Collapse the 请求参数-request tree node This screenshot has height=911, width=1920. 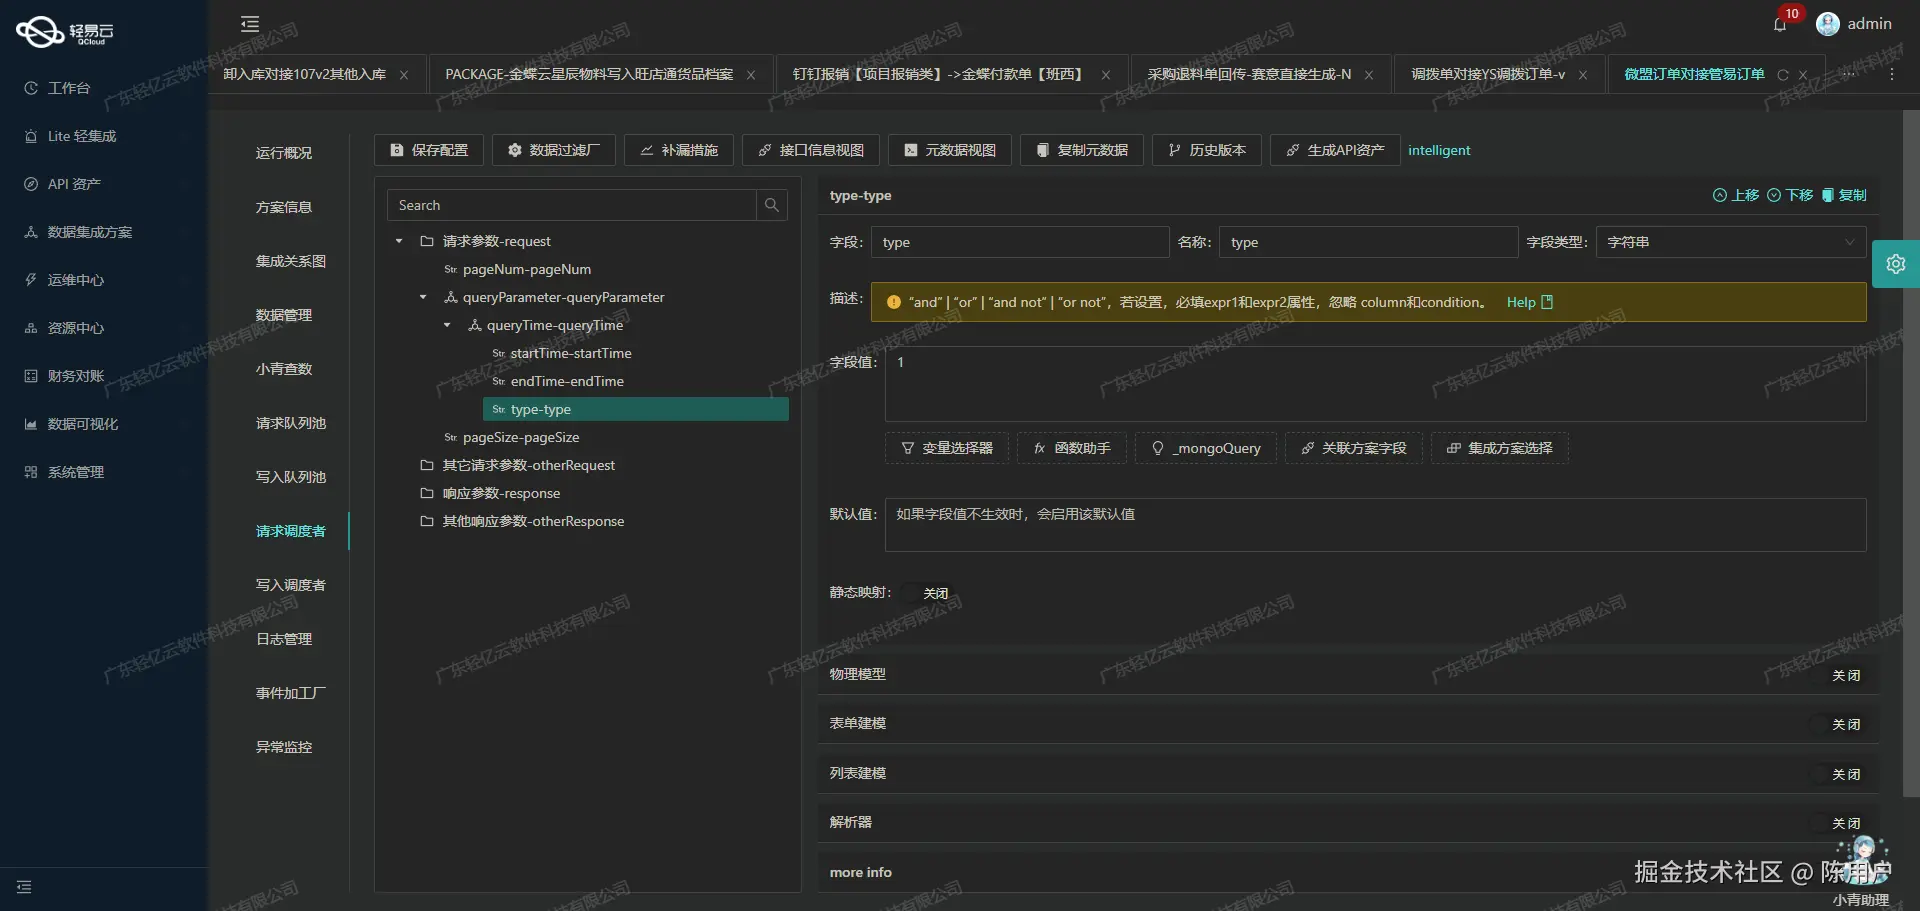click(399, 241)
